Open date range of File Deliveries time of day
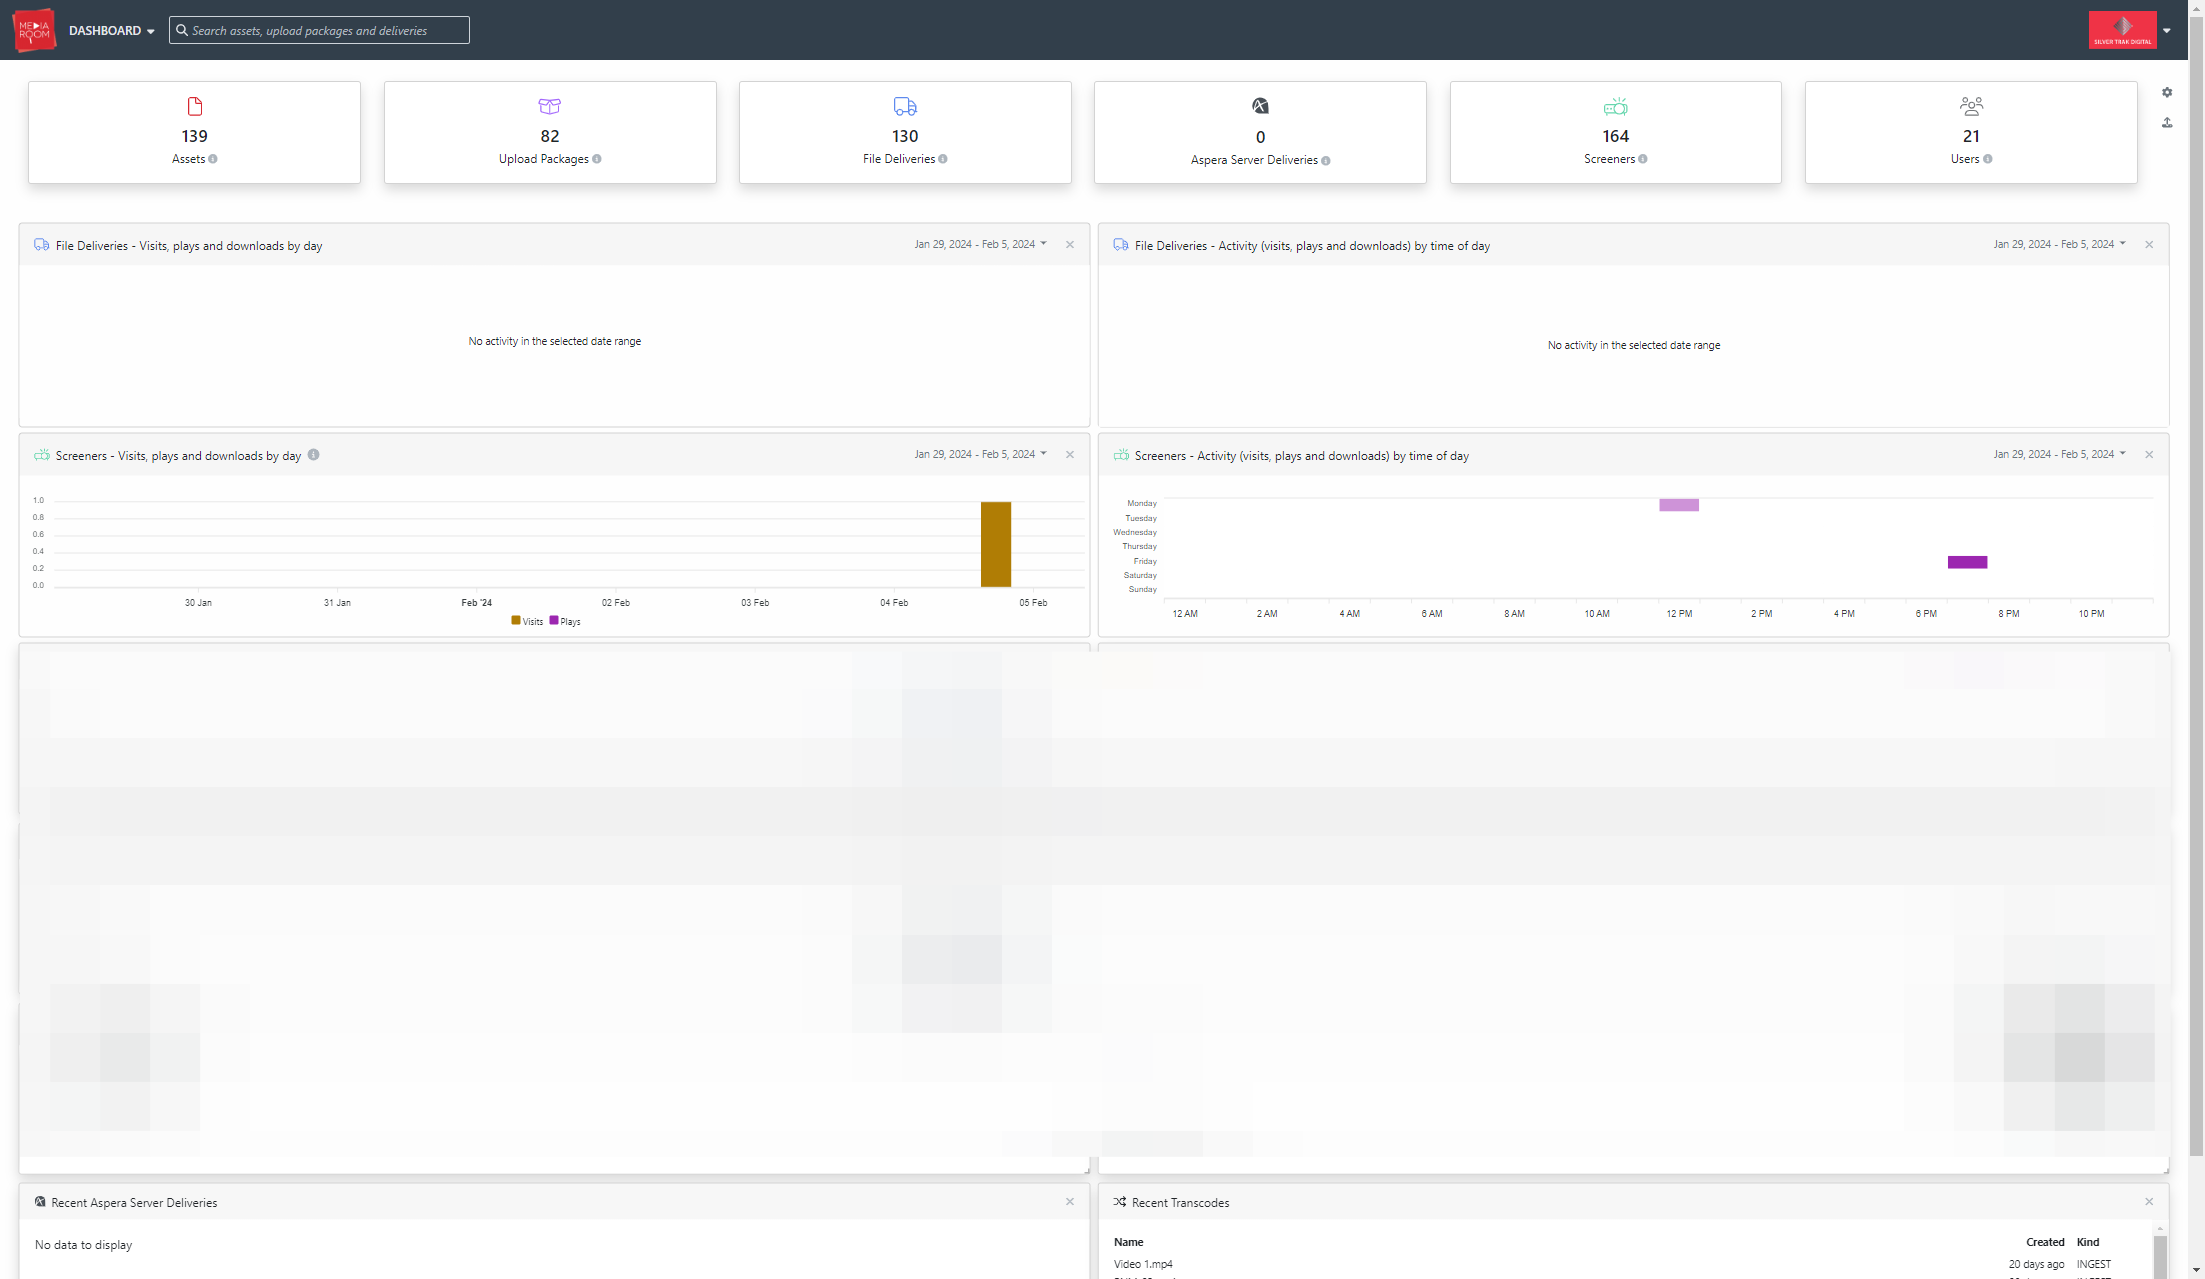 2059,244
